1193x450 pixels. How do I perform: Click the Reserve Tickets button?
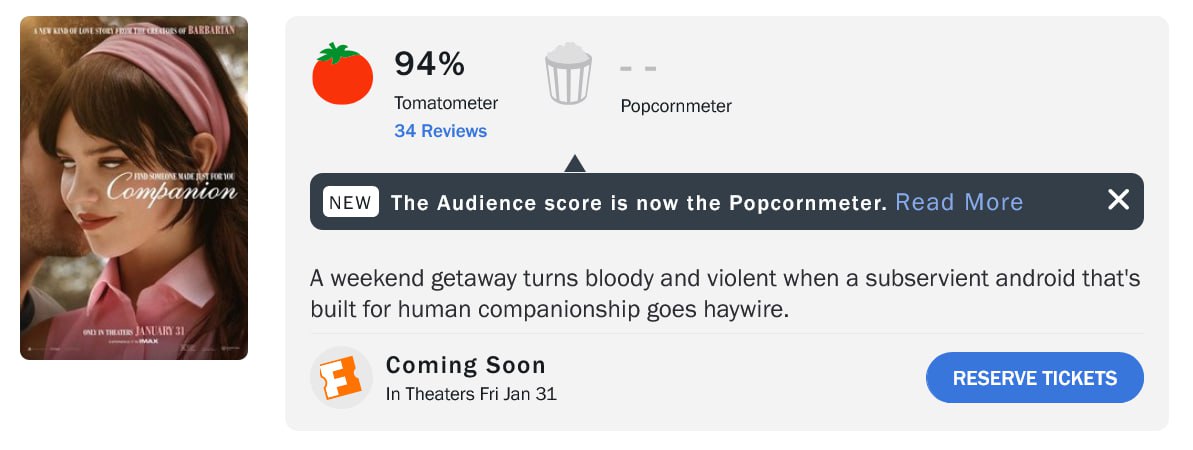click(1035, 378)
